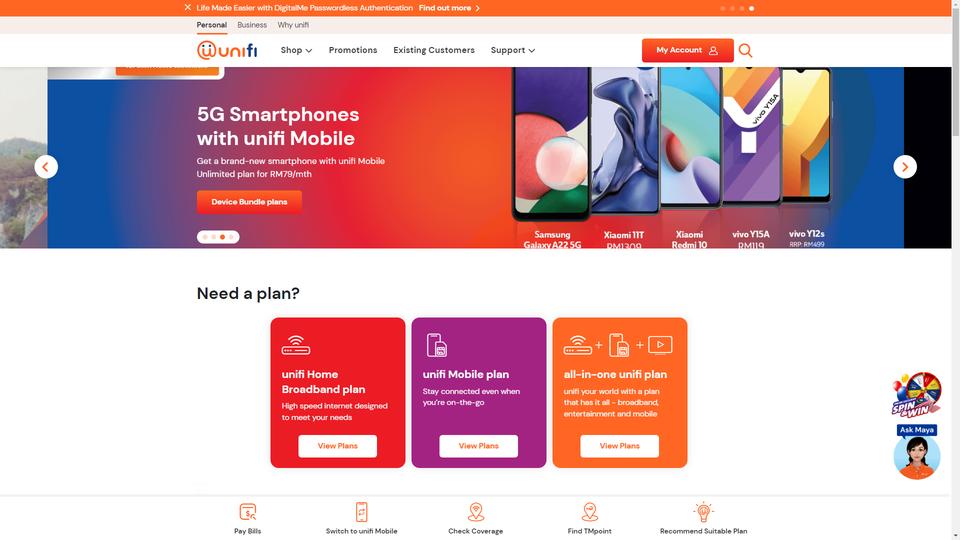The height and width of the screenshot is (540, 960).
Task: Select the last hero carousel dot
Action: (x=231, y=237)
